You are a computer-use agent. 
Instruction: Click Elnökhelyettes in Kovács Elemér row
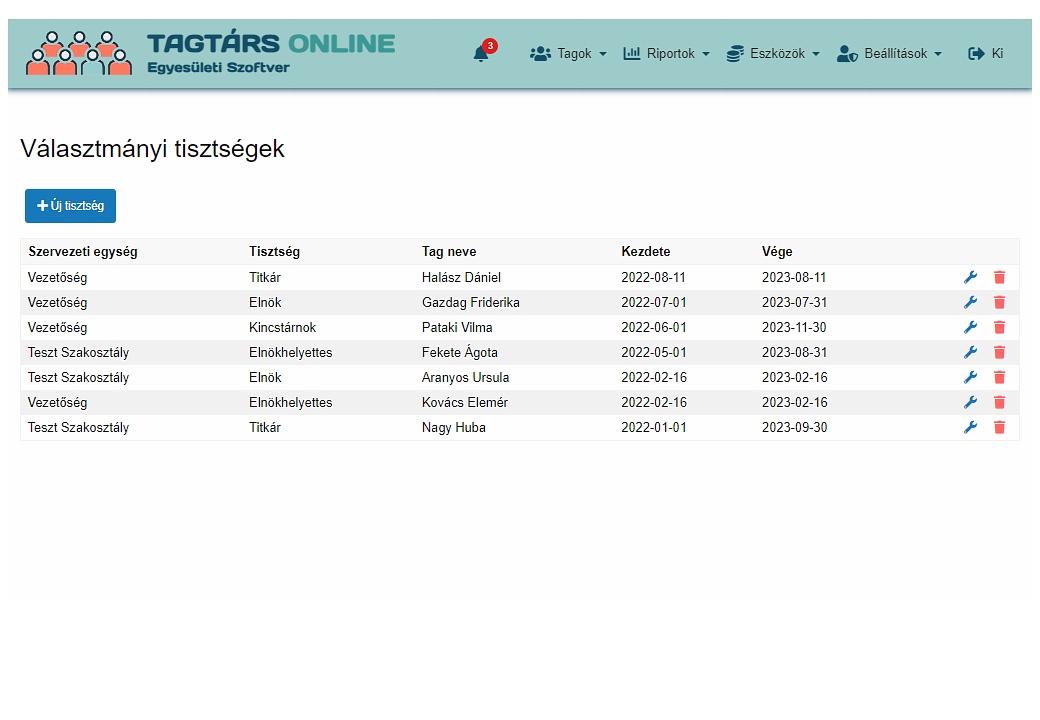click(x=291, y=402)
